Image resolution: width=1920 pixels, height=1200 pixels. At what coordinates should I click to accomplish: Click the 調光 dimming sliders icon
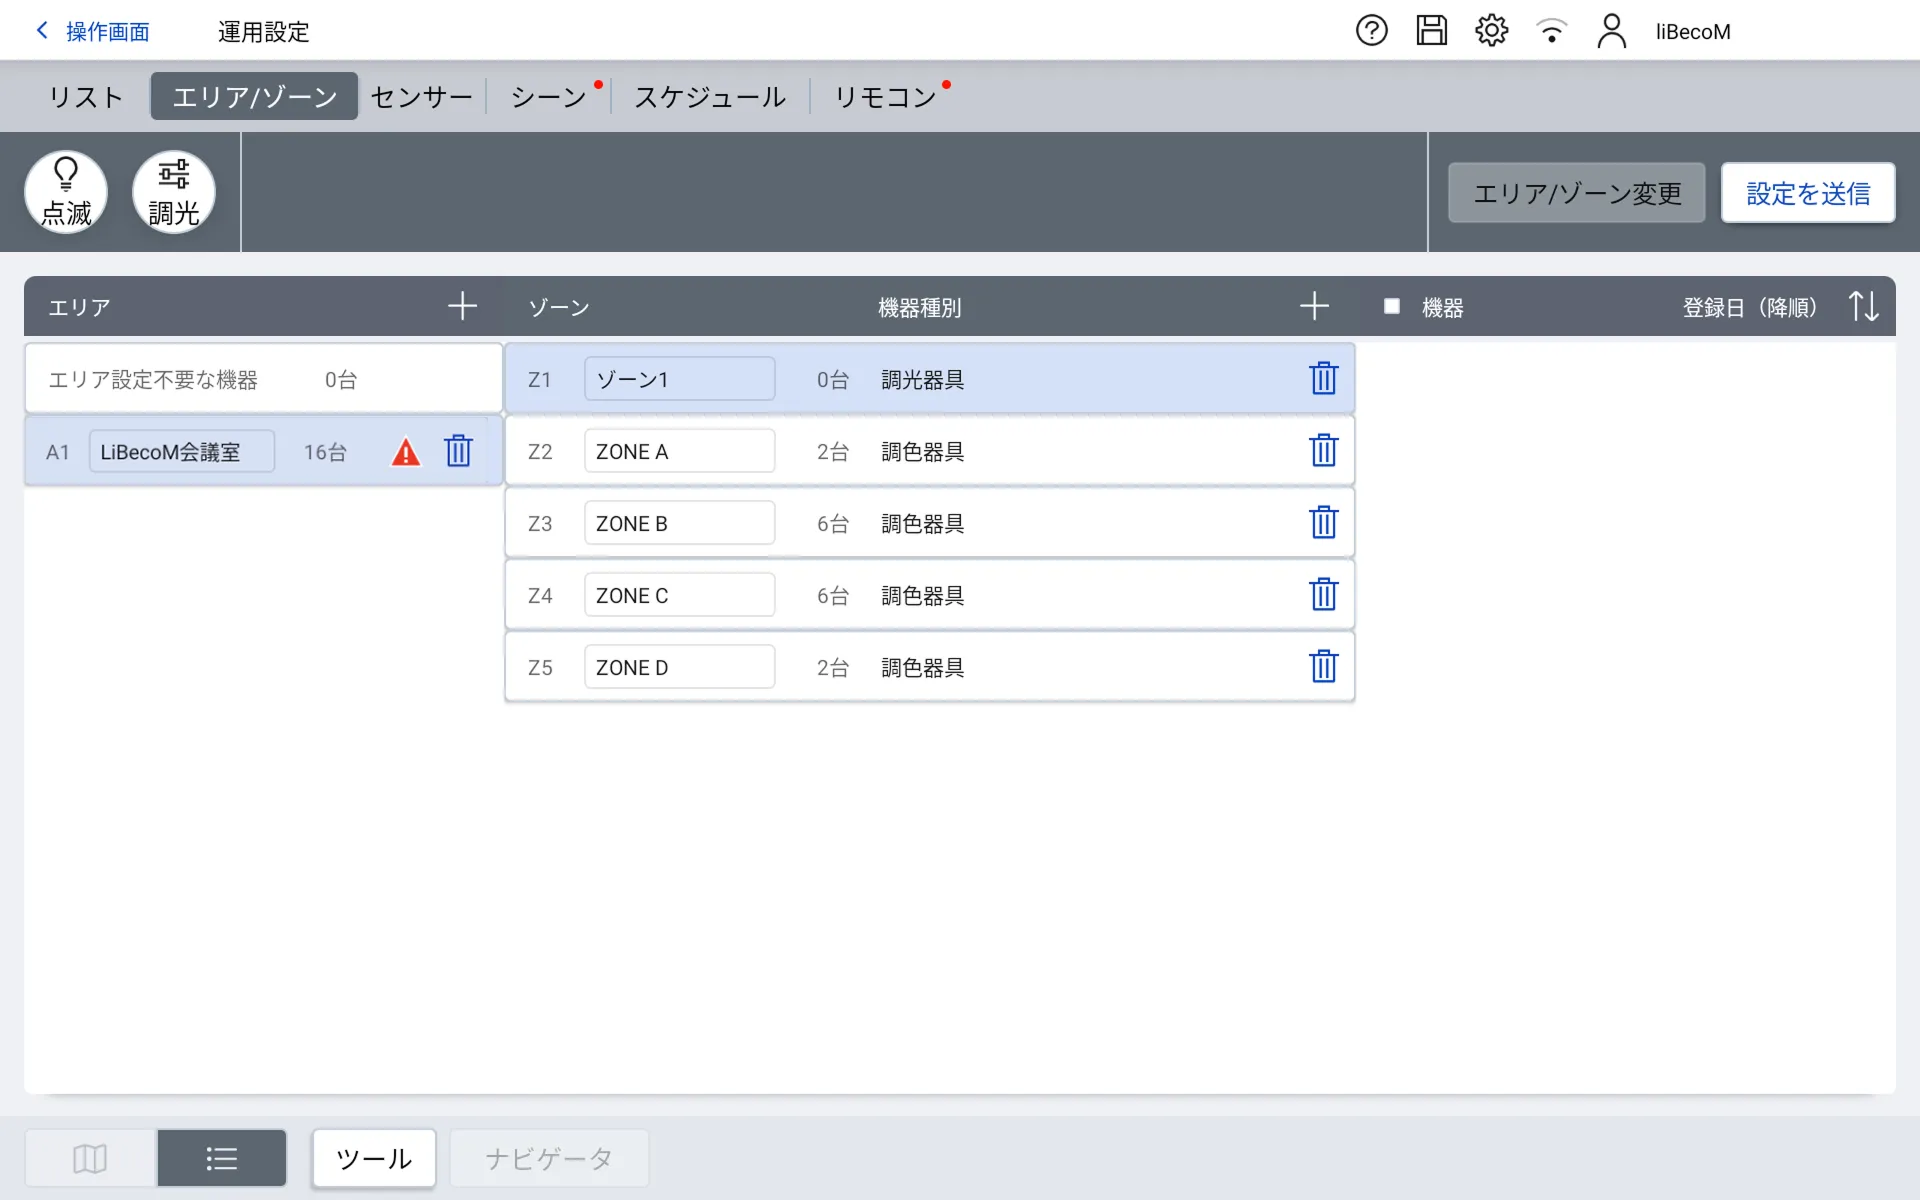pyautogui.click(x=174, y=192)
